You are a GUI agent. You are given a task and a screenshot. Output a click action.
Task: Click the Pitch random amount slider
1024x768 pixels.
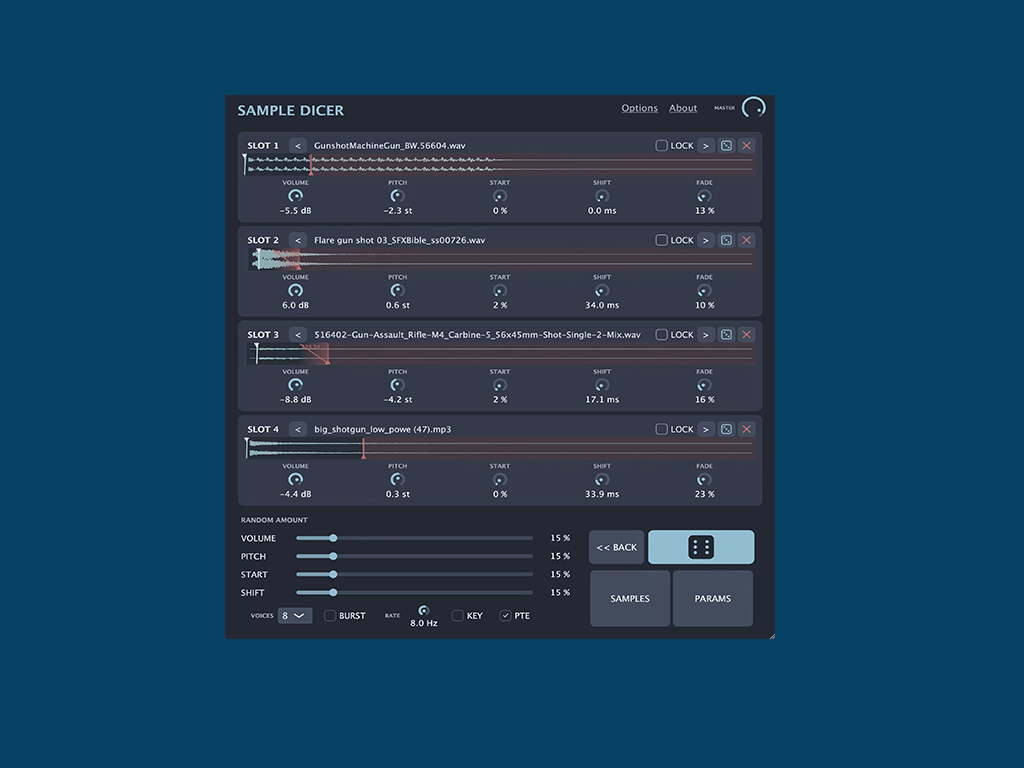tap(414, 556)
